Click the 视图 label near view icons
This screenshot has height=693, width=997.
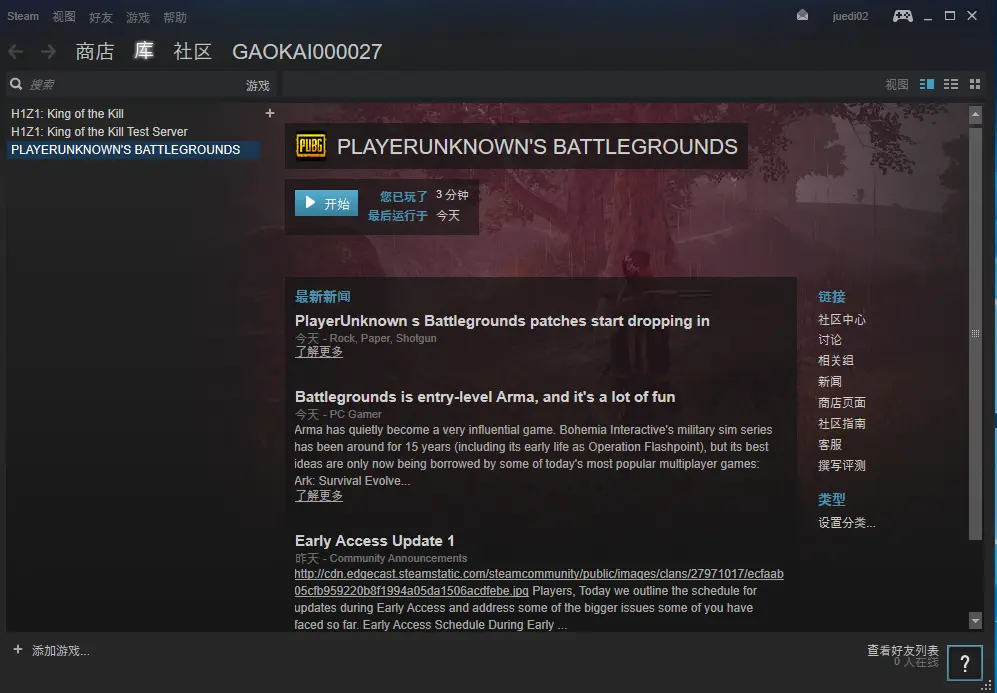[x=897, y=85]
